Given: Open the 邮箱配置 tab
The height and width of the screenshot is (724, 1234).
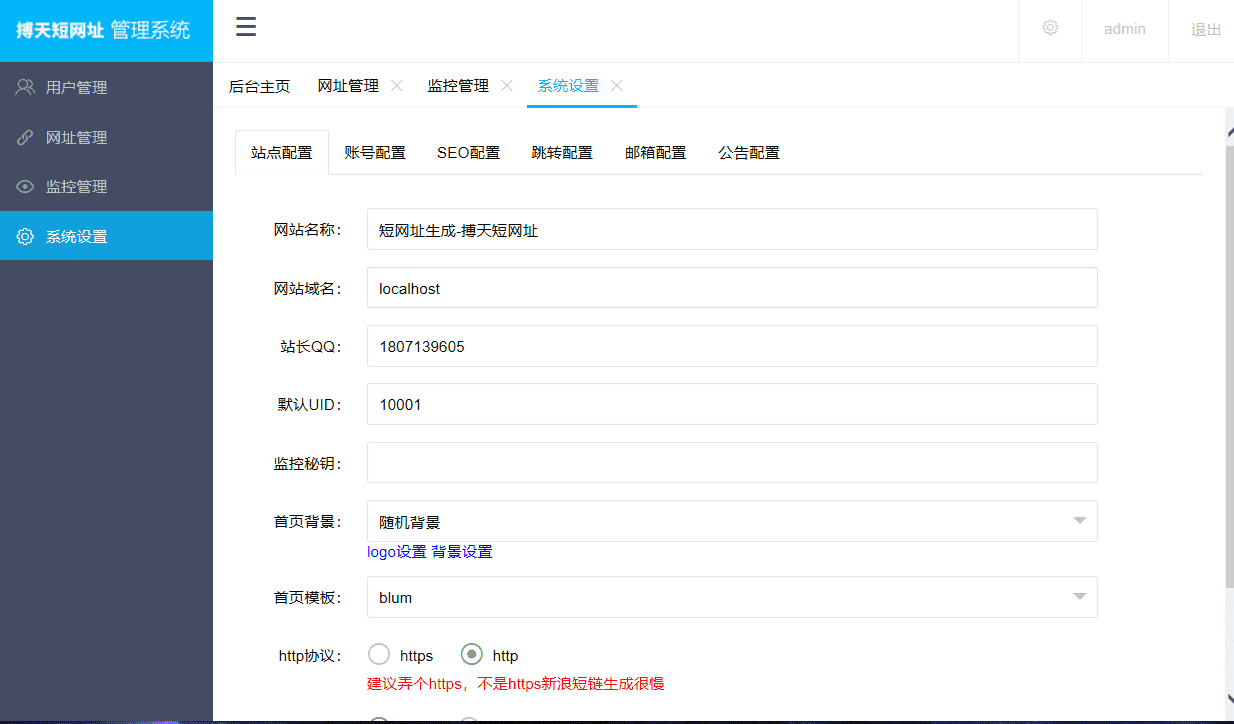Looking at the screenshot, I should click(655, 152).
